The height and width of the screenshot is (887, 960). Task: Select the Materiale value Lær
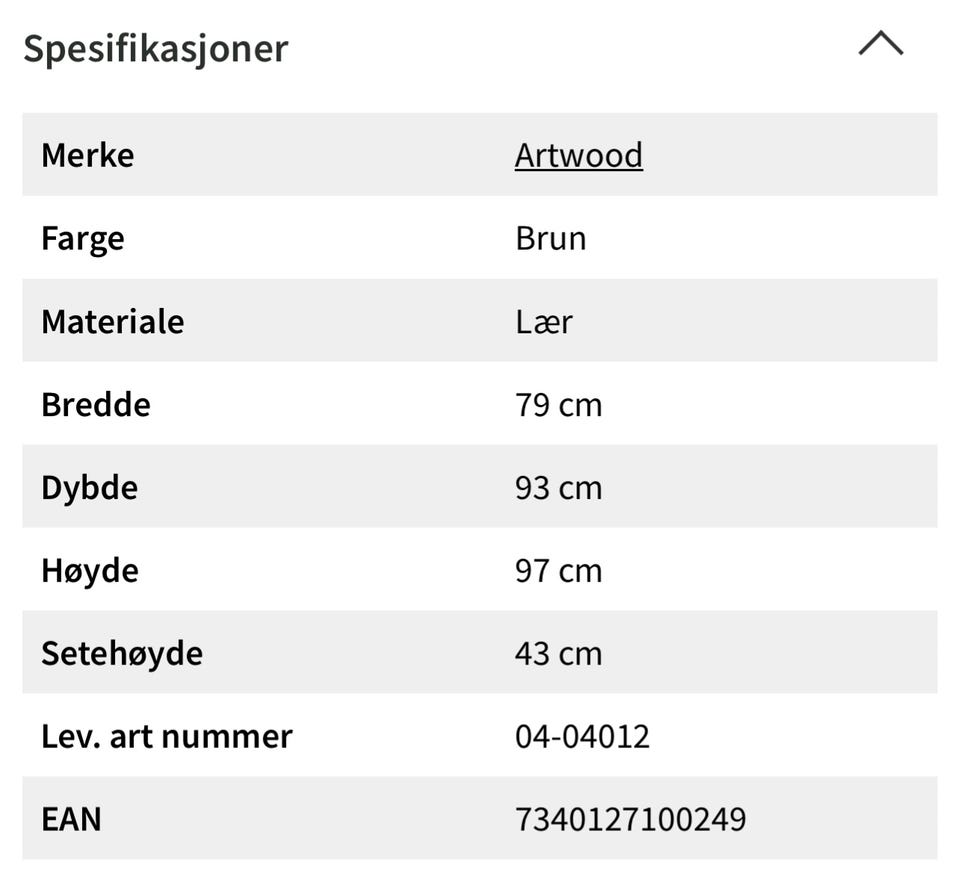544,321
